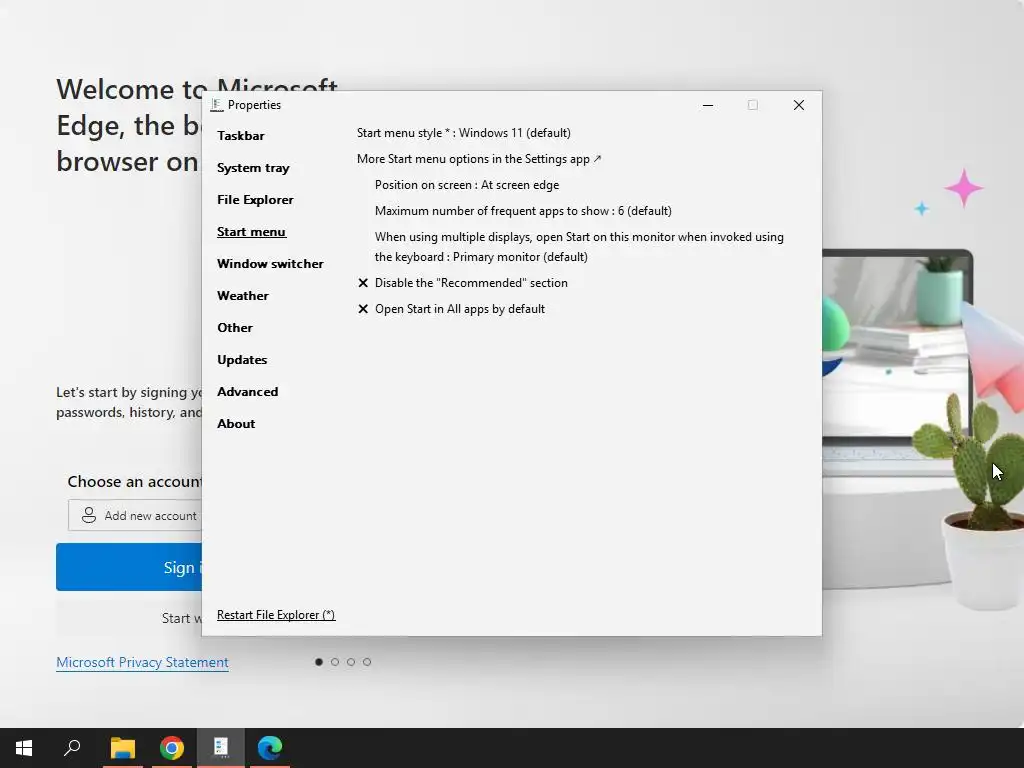The height and width of the screenshot is (768, 1024).
Task: Open the Window switcher section
Action: click(270, 264)
